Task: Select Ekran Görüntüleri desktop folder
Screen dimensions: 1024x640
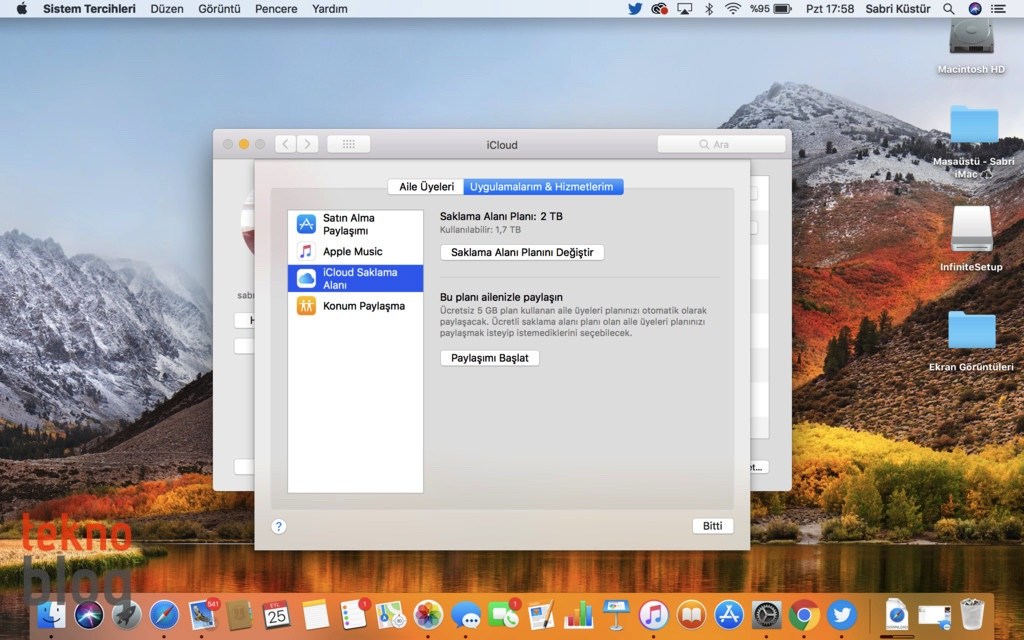Action: click(x=971, y=340)
